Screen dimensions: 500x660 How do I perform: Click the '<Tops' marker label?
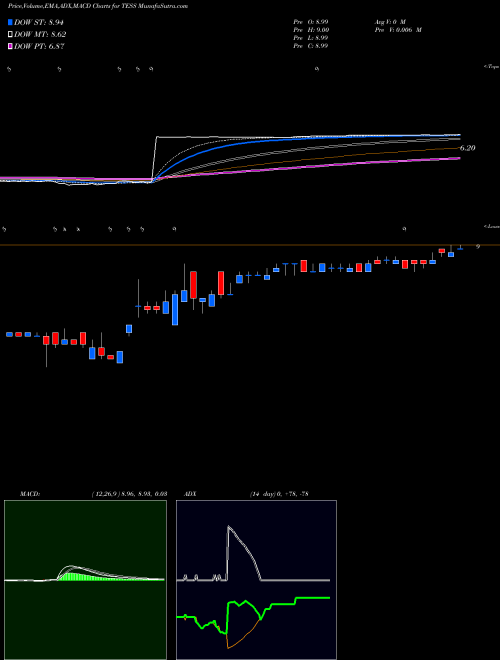(x=492, y=67)
